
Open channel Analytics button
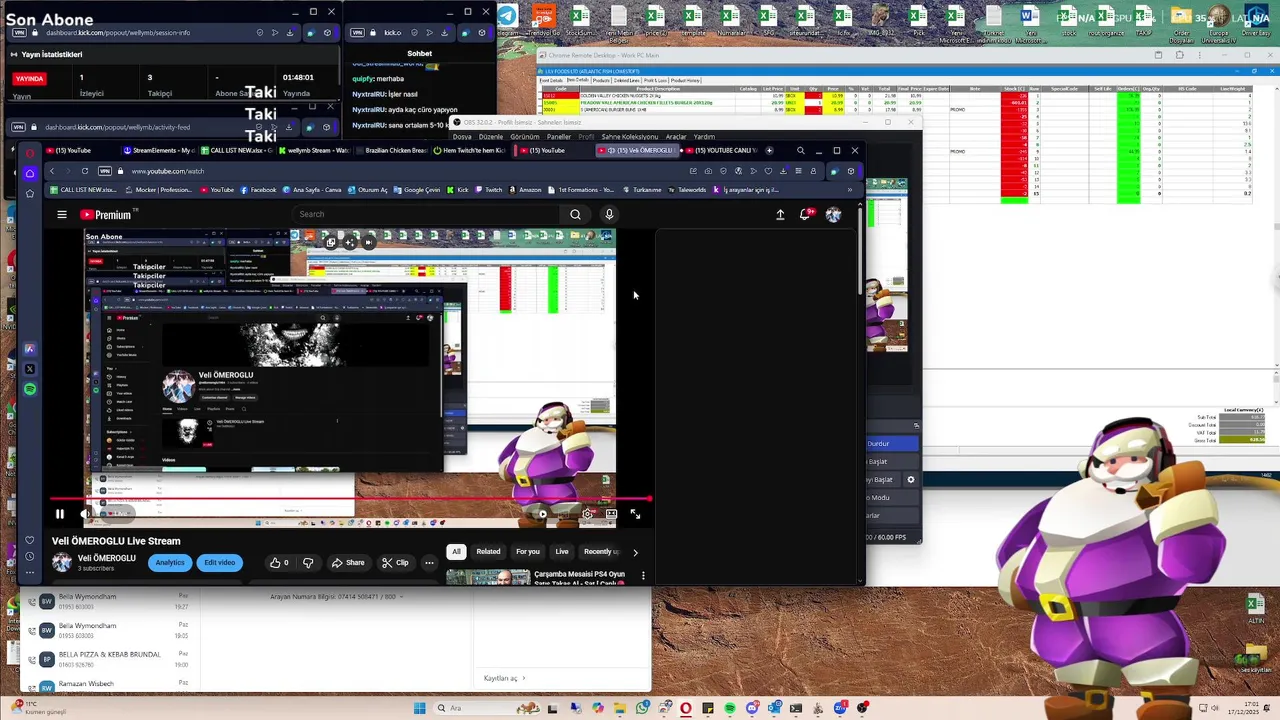click(170, 562)
